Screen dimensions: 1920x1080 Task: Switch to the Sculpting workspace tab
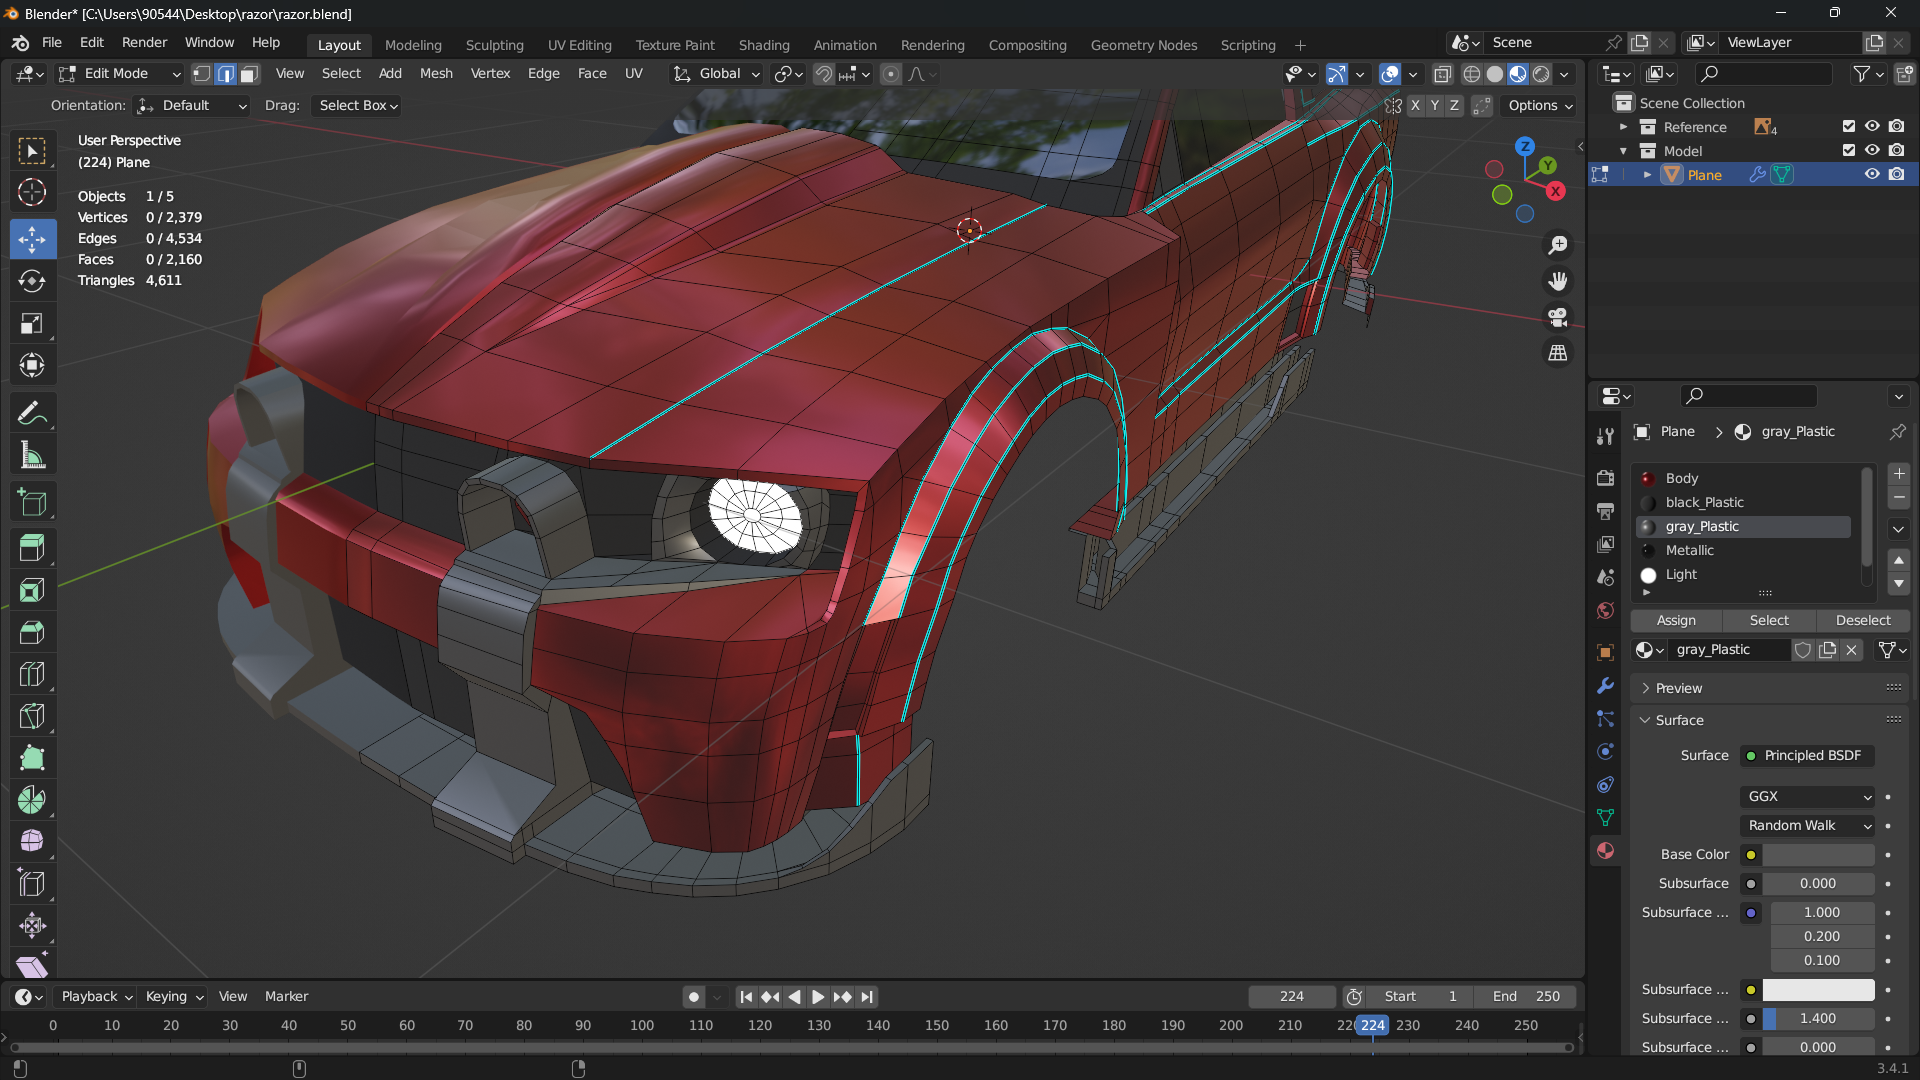(x=494, y=45)
